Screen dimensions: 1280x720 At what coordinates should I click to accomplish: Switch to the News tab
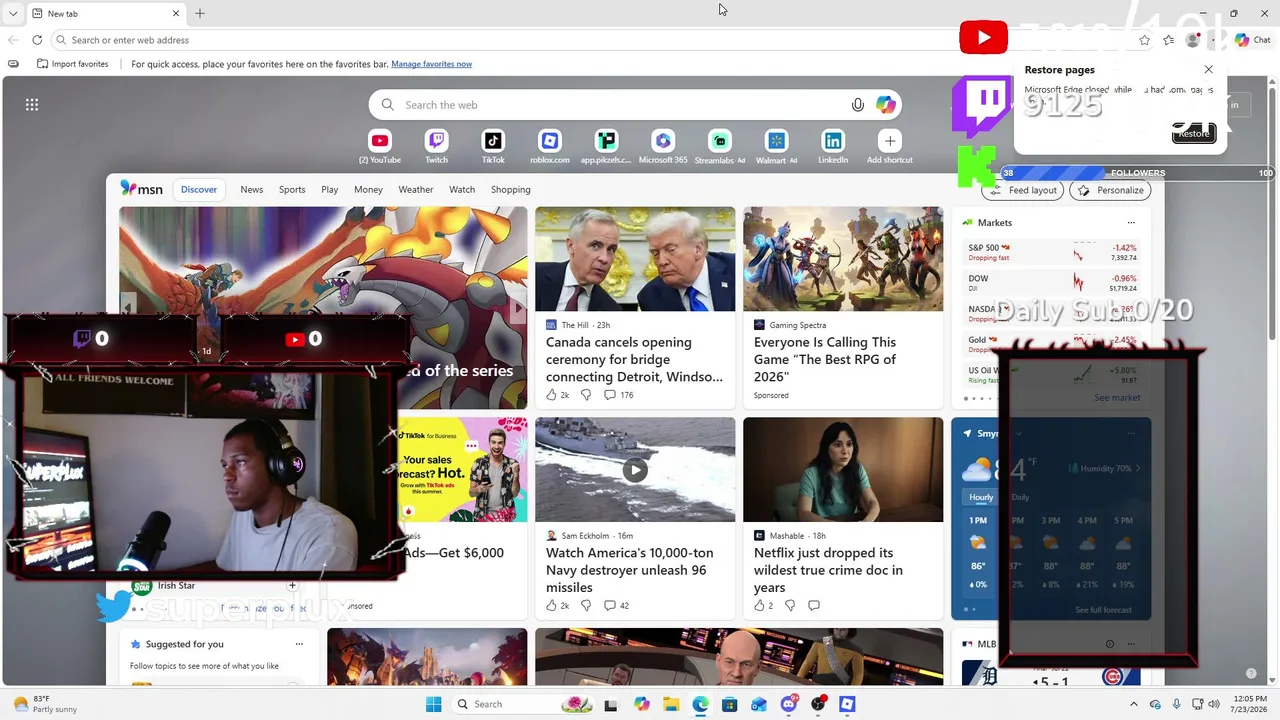[x=252, y=189]
